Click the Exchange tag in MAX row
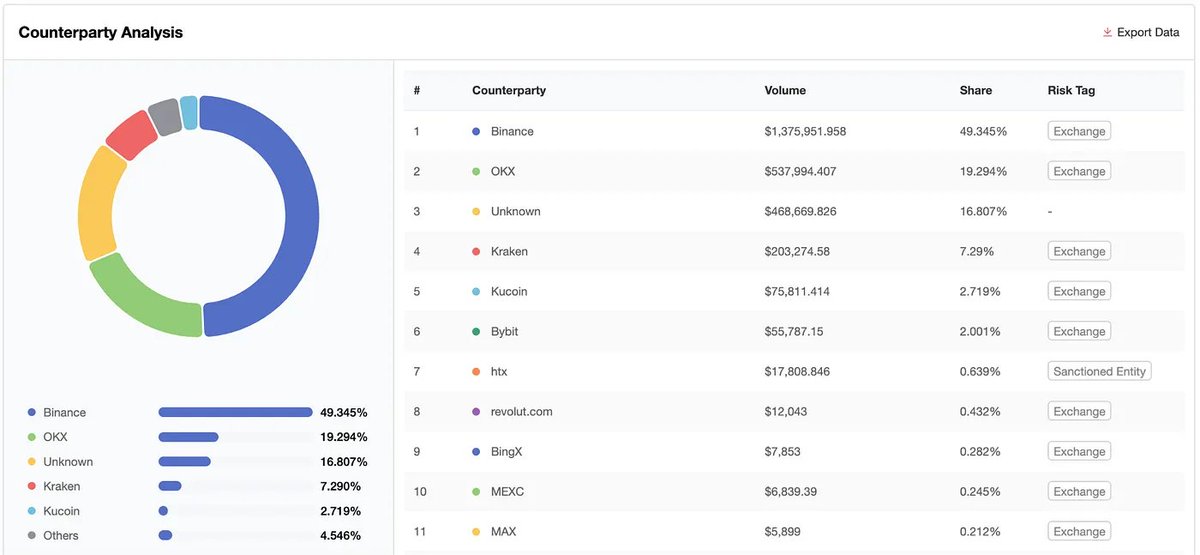 tap(1079, 531)
